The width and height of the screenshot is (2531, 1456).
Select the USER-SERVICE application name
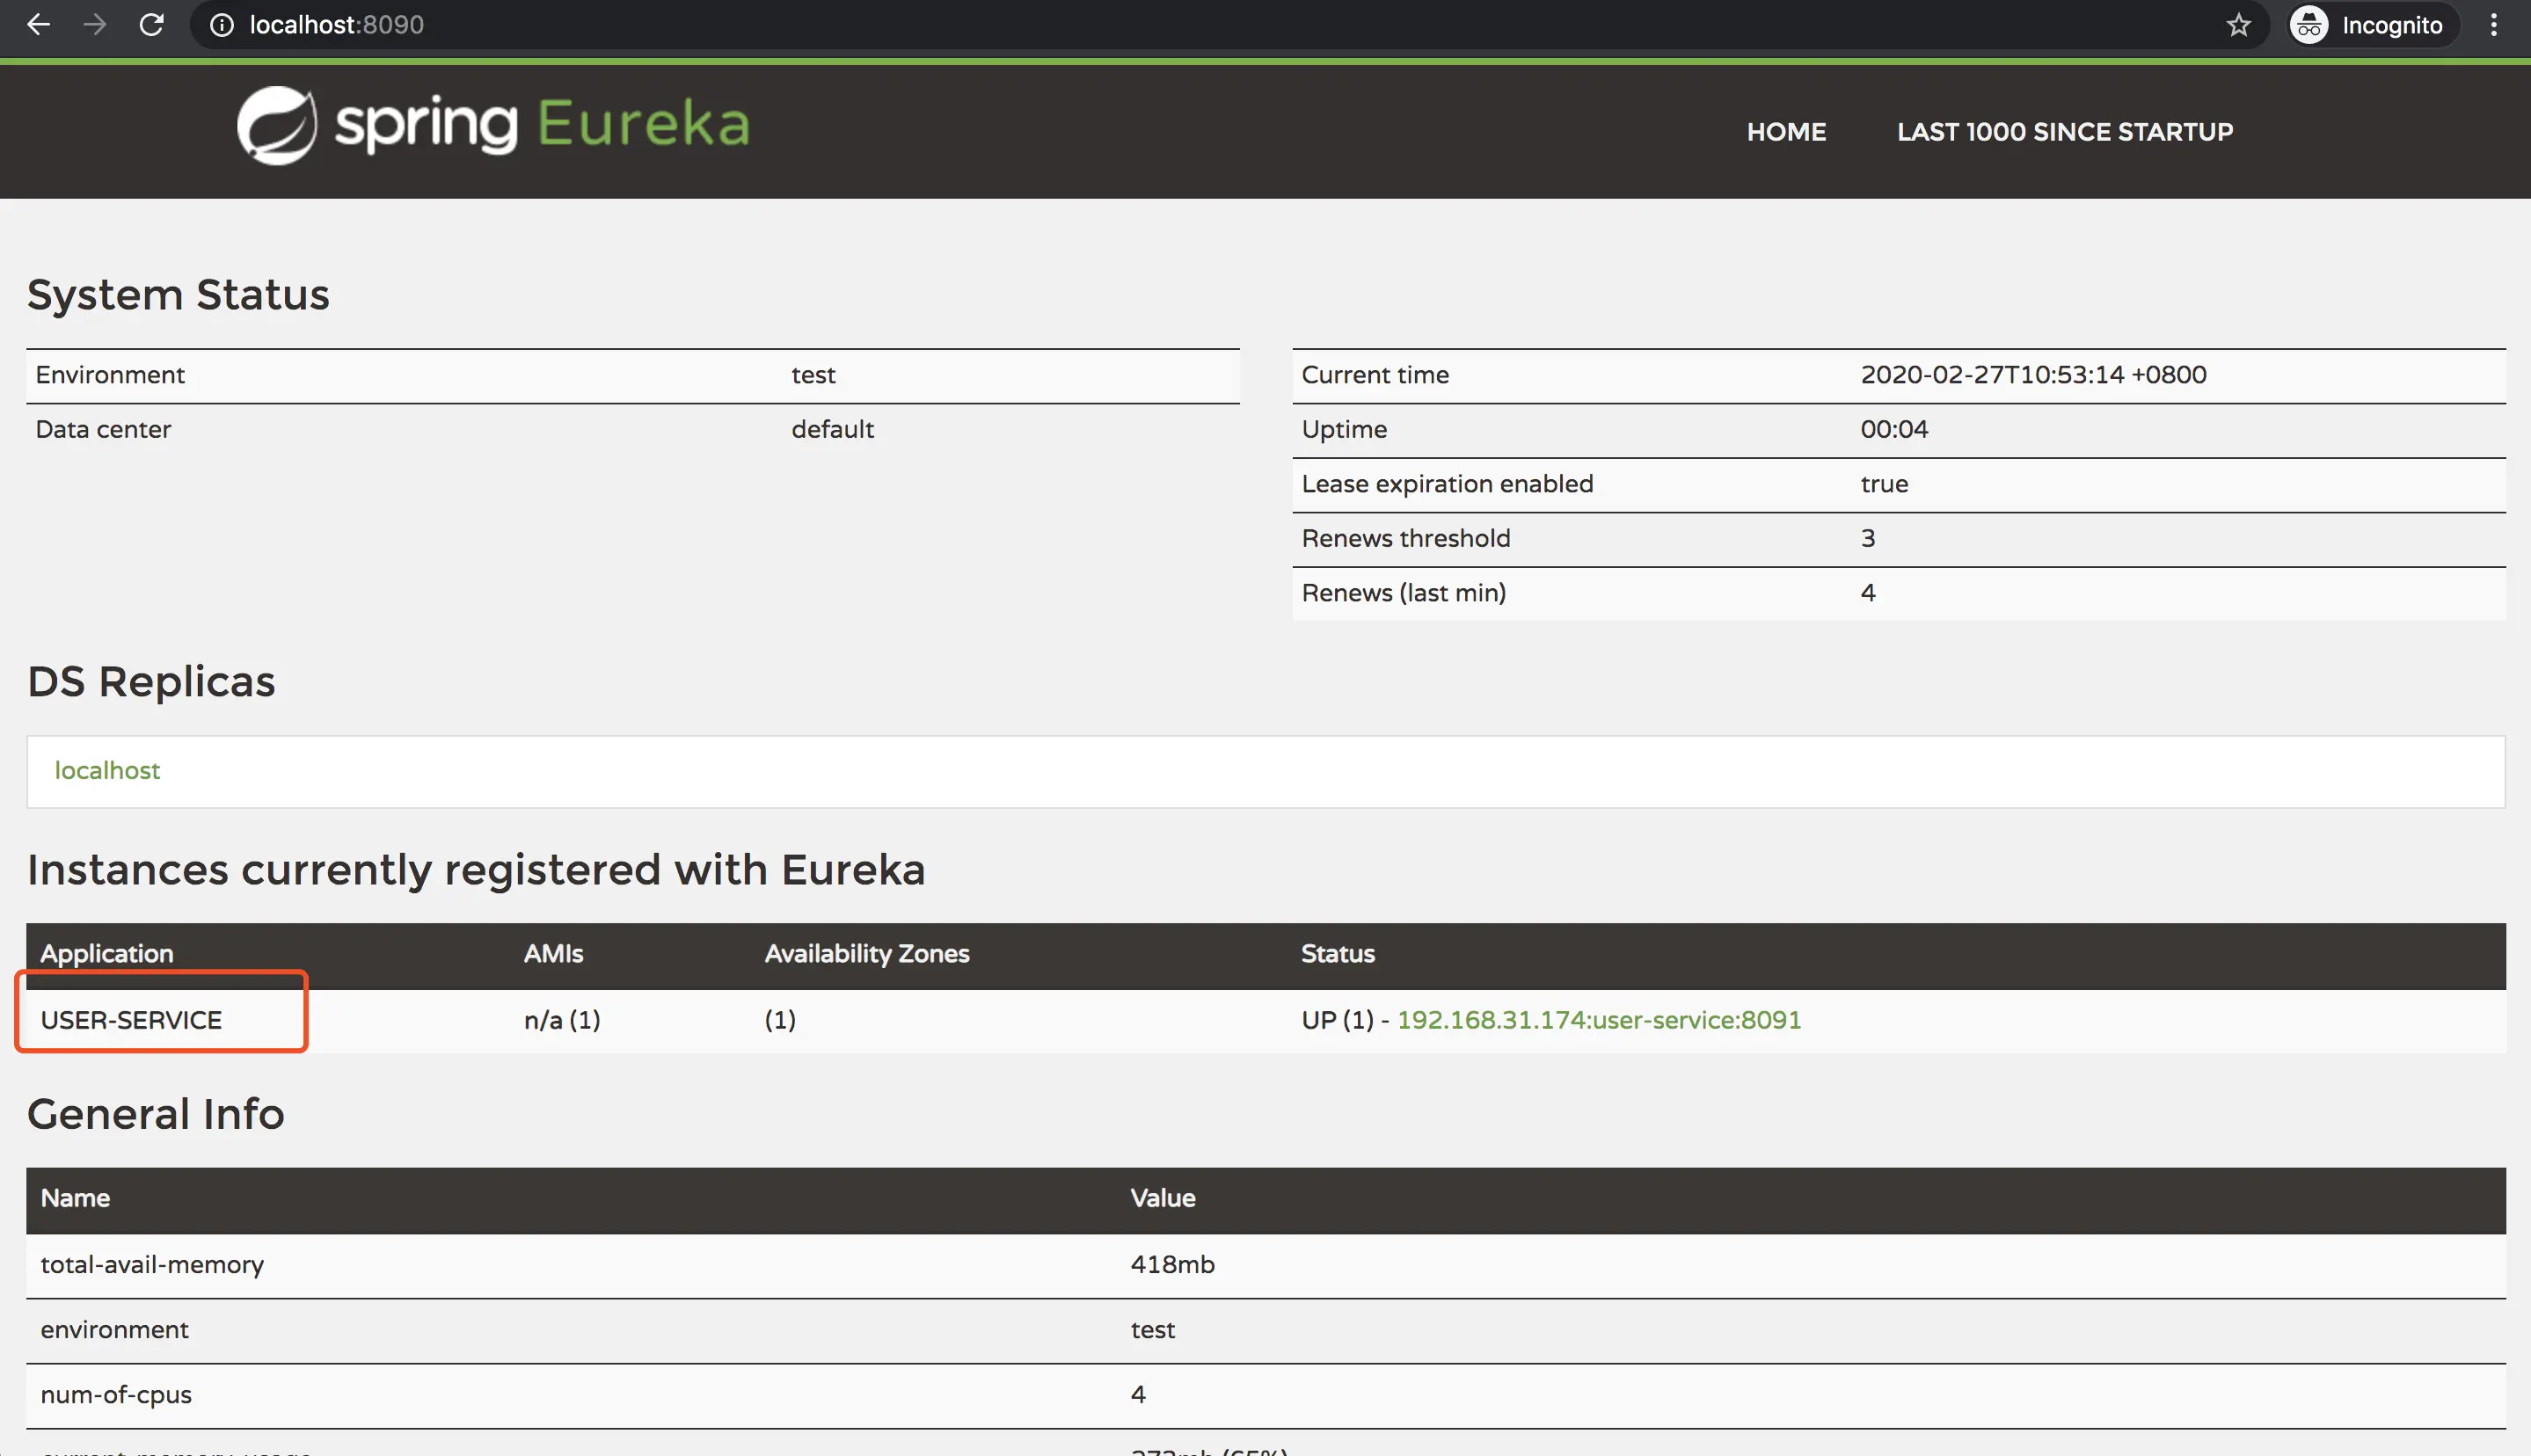(131, 1020)
